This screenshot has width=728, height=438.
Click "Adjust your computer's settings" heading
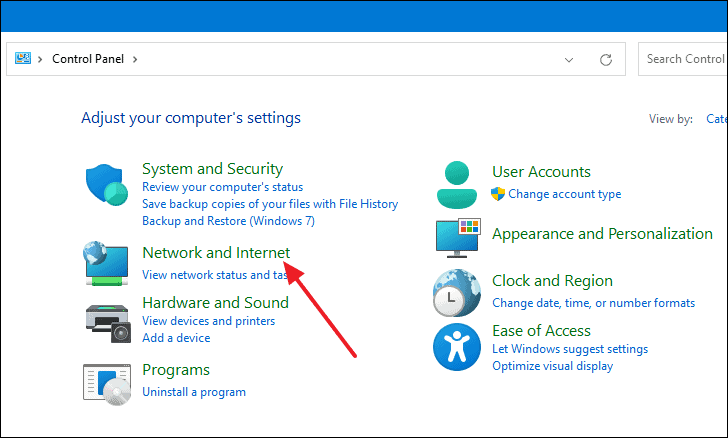[x=191, y=118]
